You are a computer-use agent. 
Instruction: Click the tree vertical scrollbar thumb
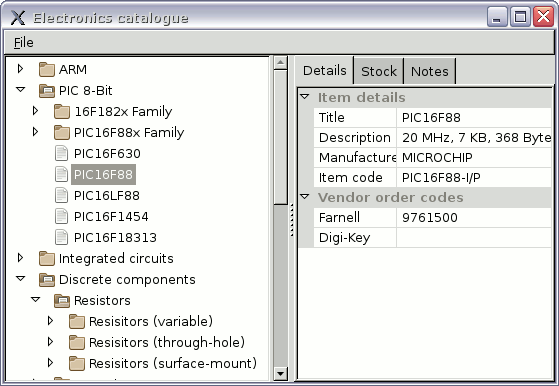pos(281,137)
